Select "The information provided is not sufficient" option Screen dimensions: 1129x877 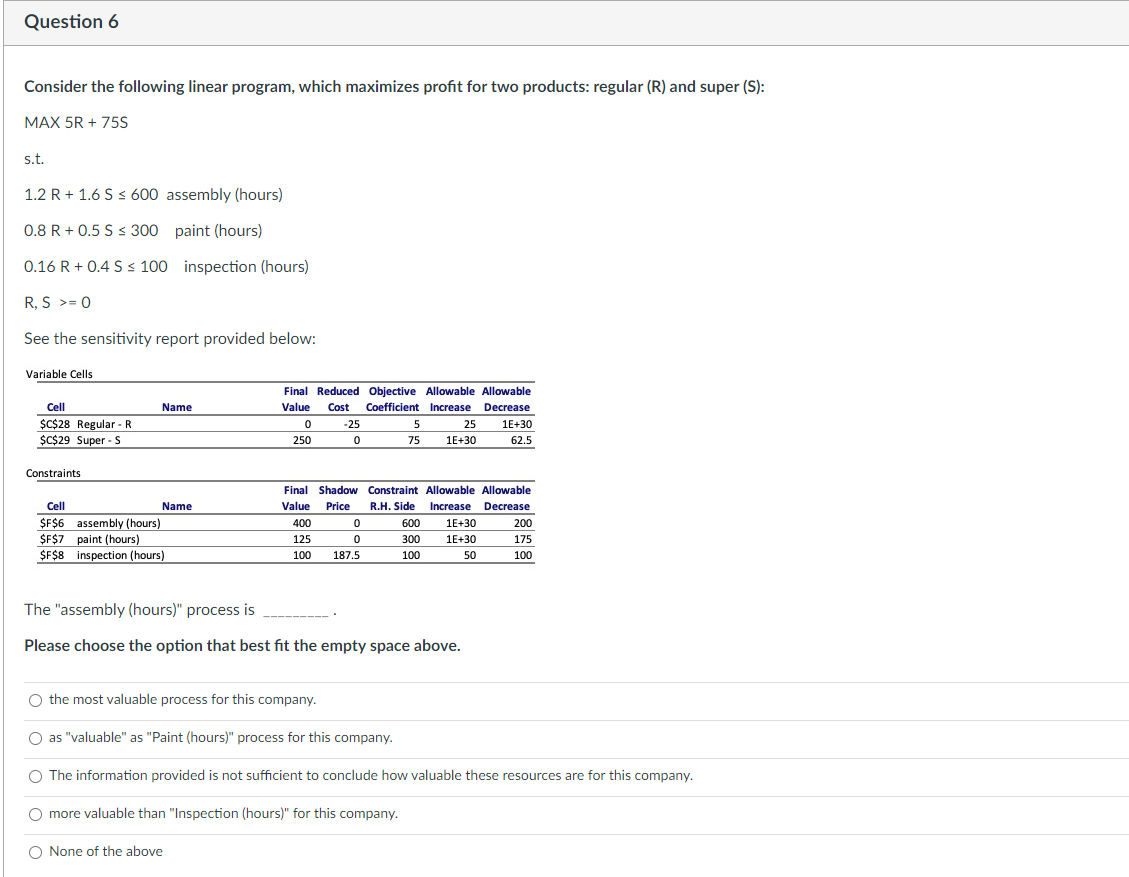[35, 776]
